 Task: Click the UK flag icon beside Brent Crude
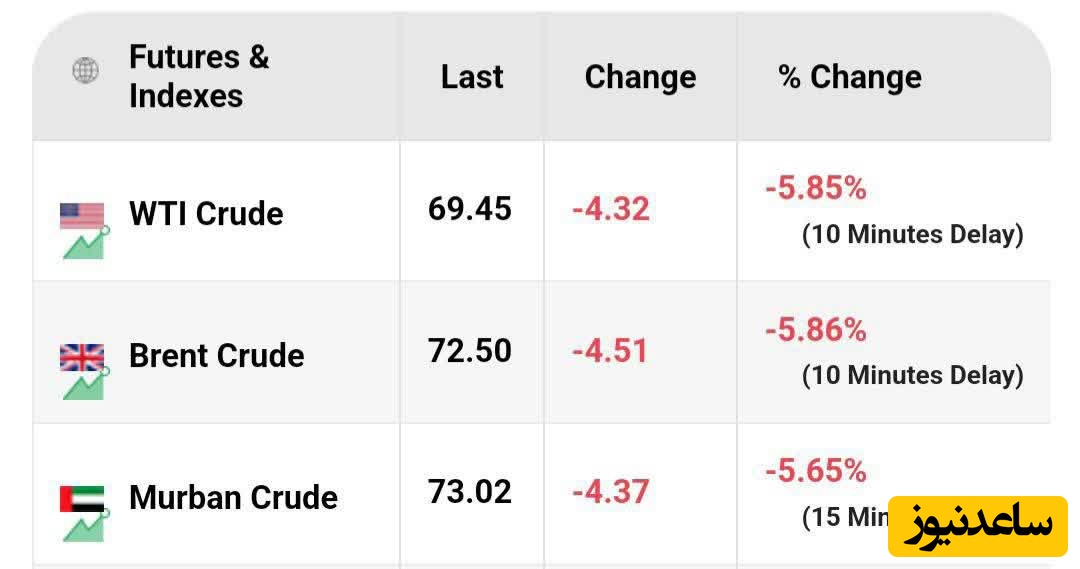82,356
